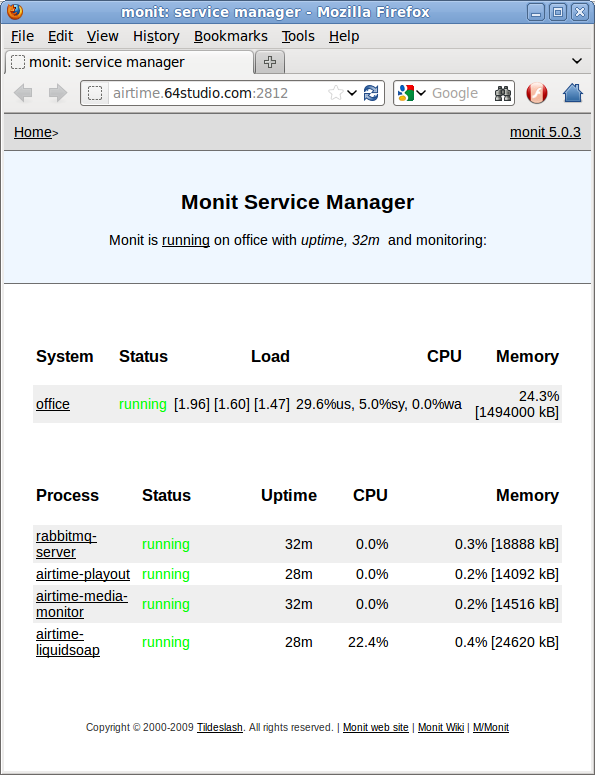Click the bookmark star icon in address bar

click(x=336, y=93)
